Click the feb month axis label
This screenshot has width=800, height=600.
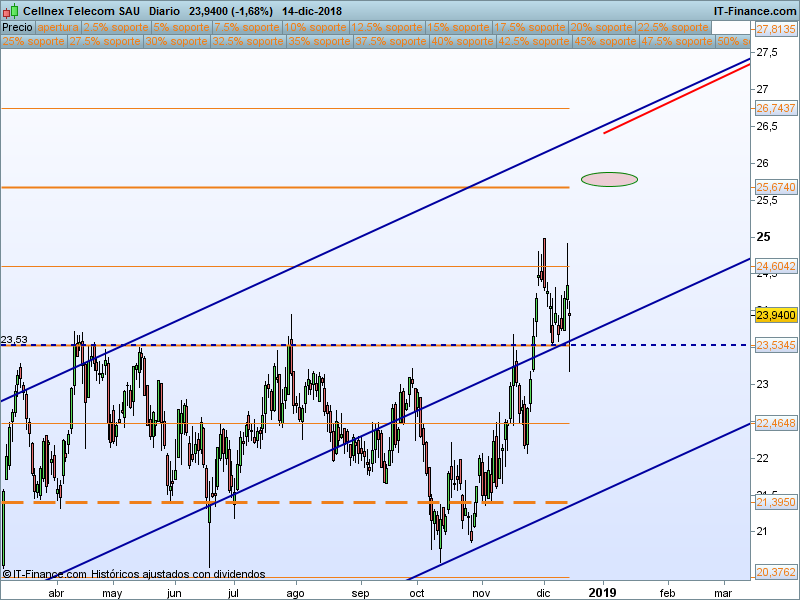[x=667, y=593]
